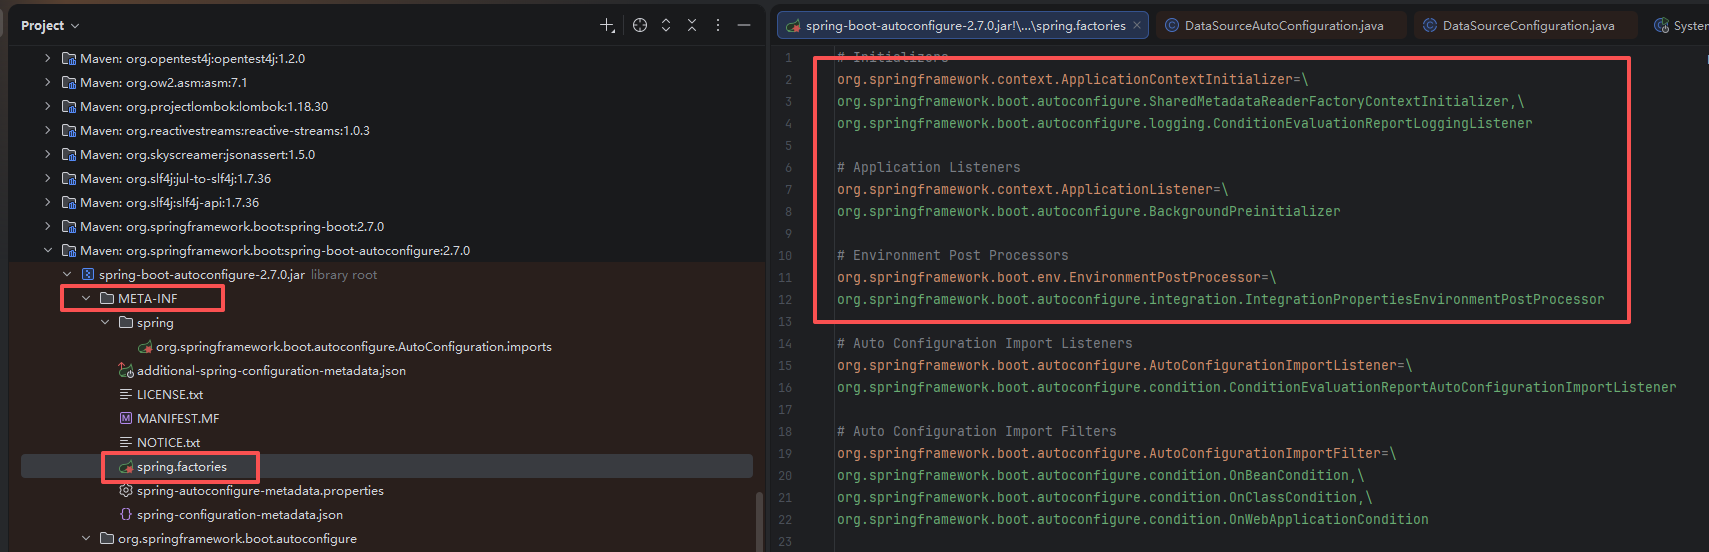The width and height of the screenshot is (1709, 552).
Task: Open the Project view dropdown
Action: [50, 25]
